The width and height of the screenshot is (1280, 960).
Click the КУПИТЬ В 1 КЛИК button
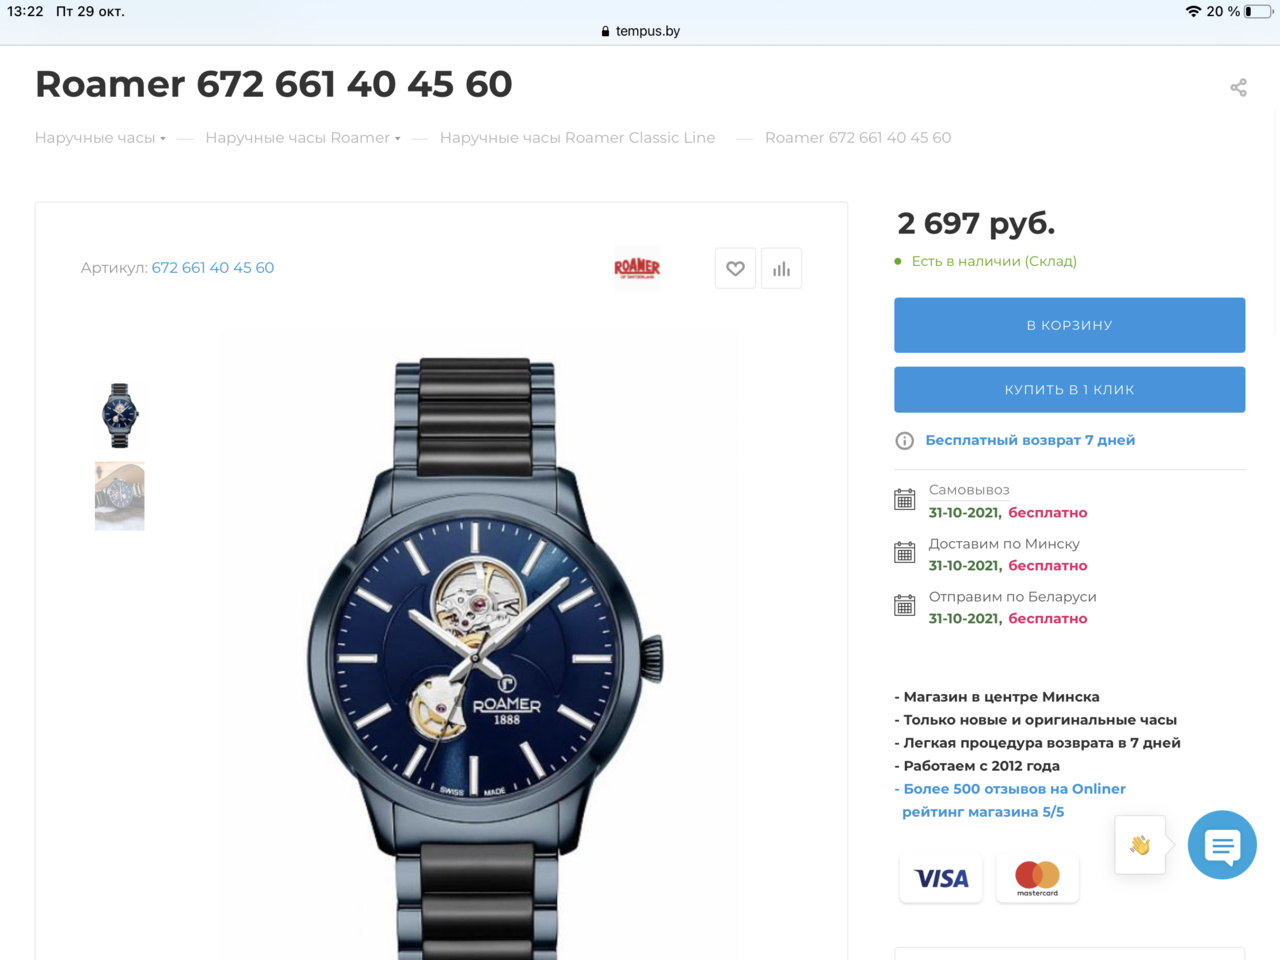pos(1069,390)
